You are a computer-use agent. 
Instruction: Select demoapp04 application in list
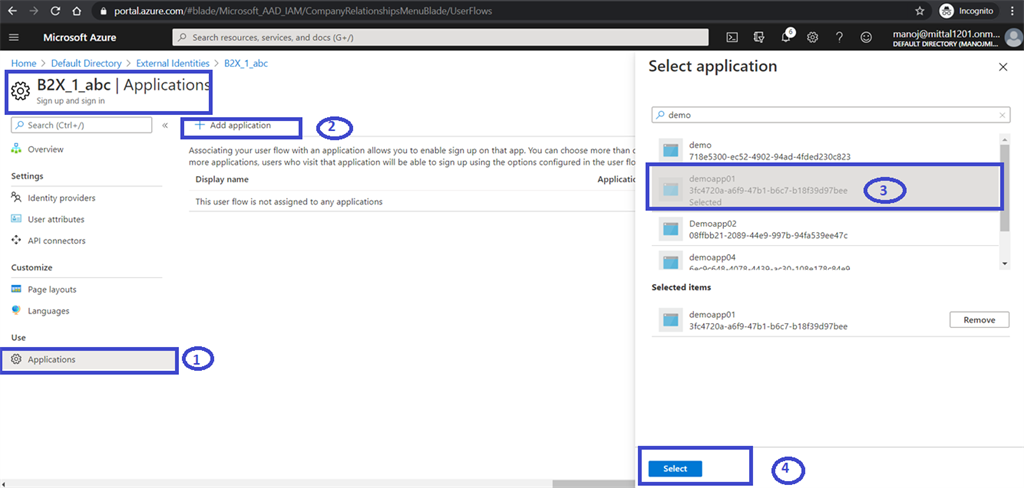pyautogui.click(x=825, y=261)
